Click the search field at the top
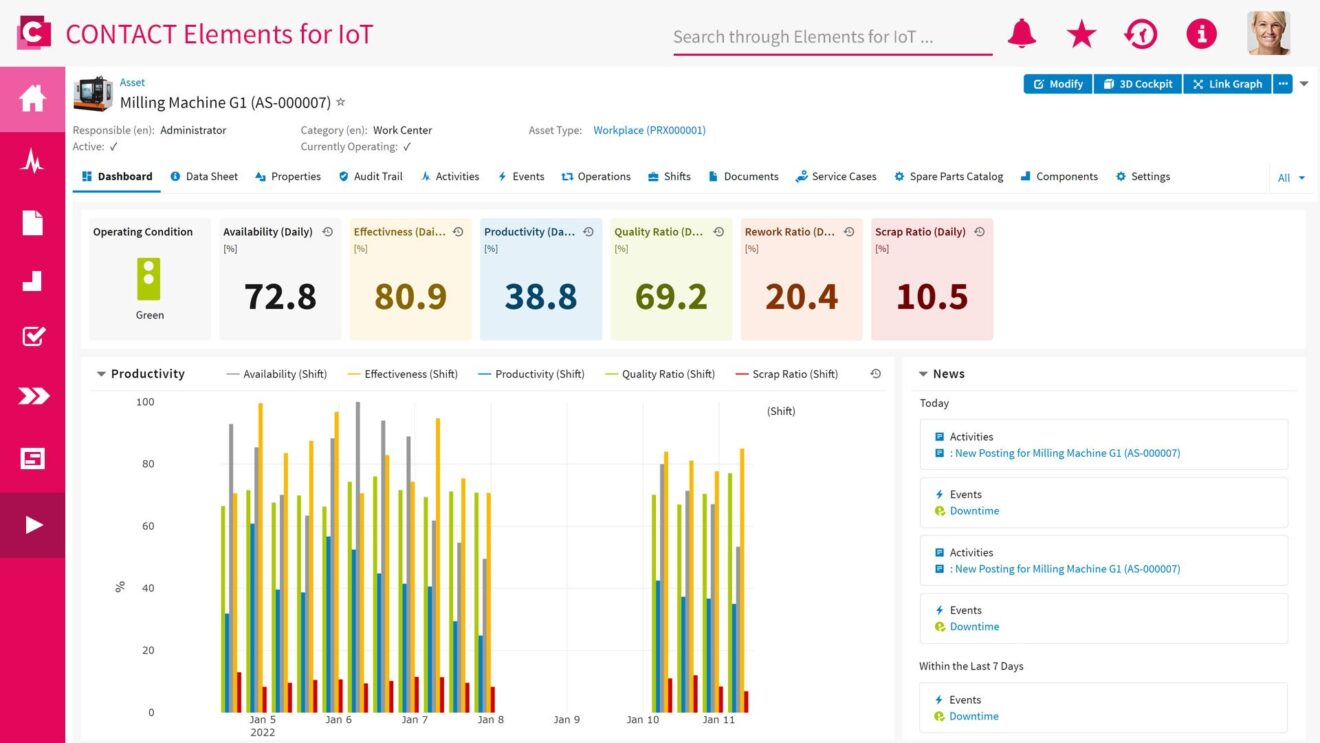Viewport: 1320px width, 743px height. coord(830,36)
